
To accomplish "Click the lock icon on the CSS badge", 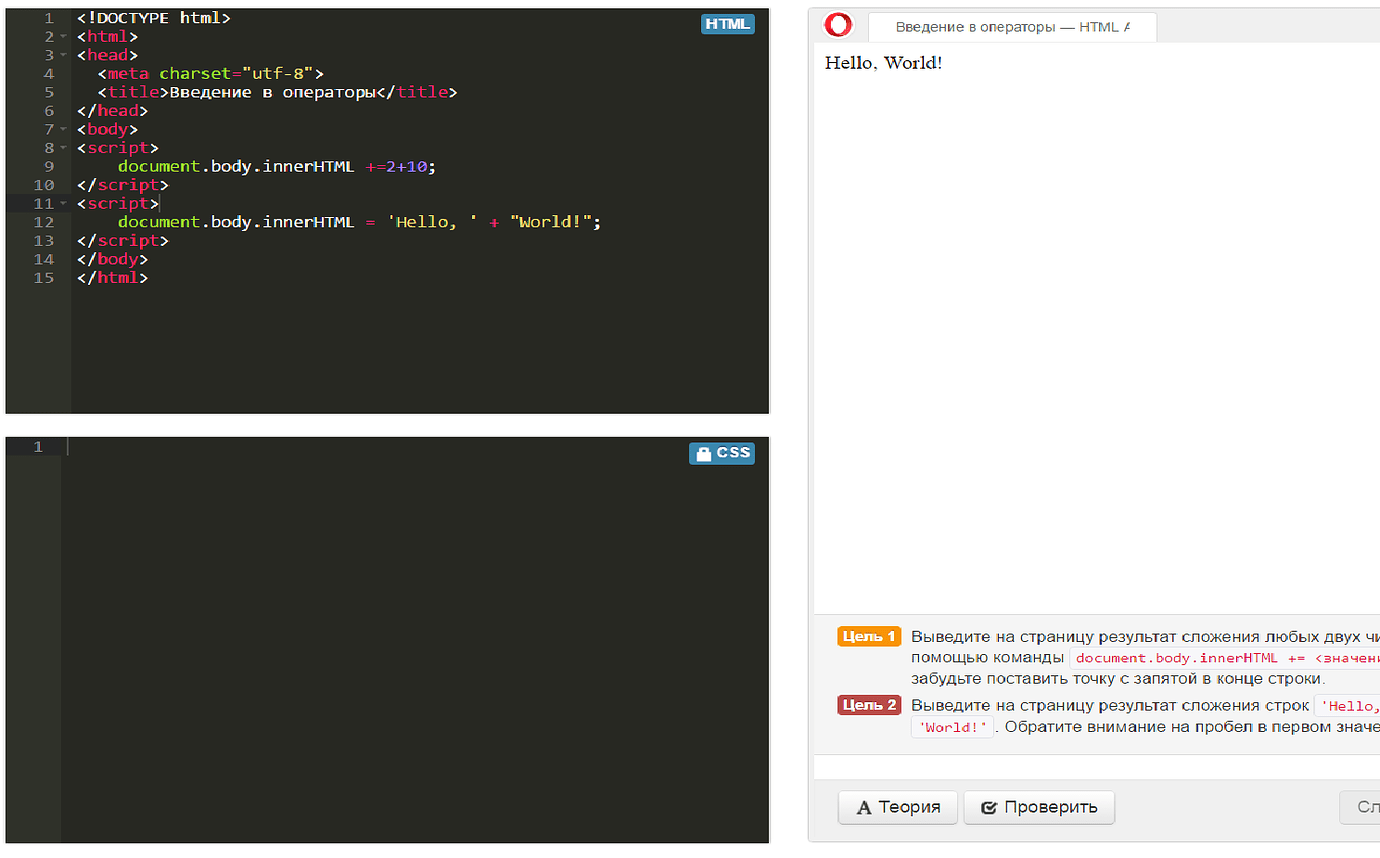I will coord(703,454).
